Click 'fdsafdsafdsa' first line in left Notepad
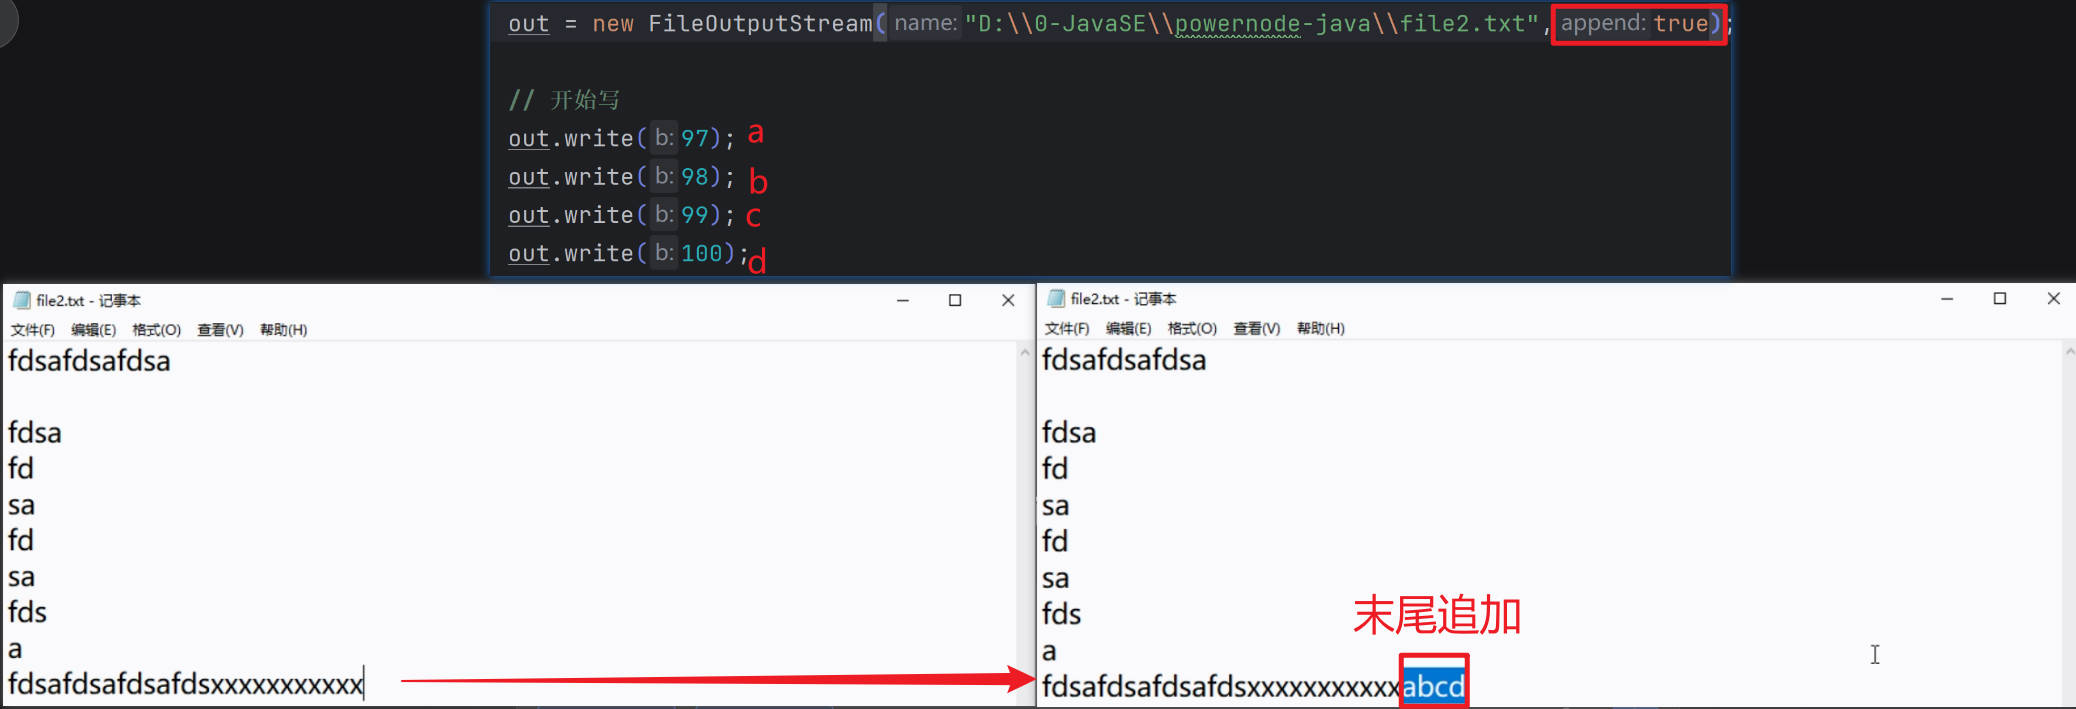Image resolution: width=2076 pixels, height=709 pixels. click(89, 361)
